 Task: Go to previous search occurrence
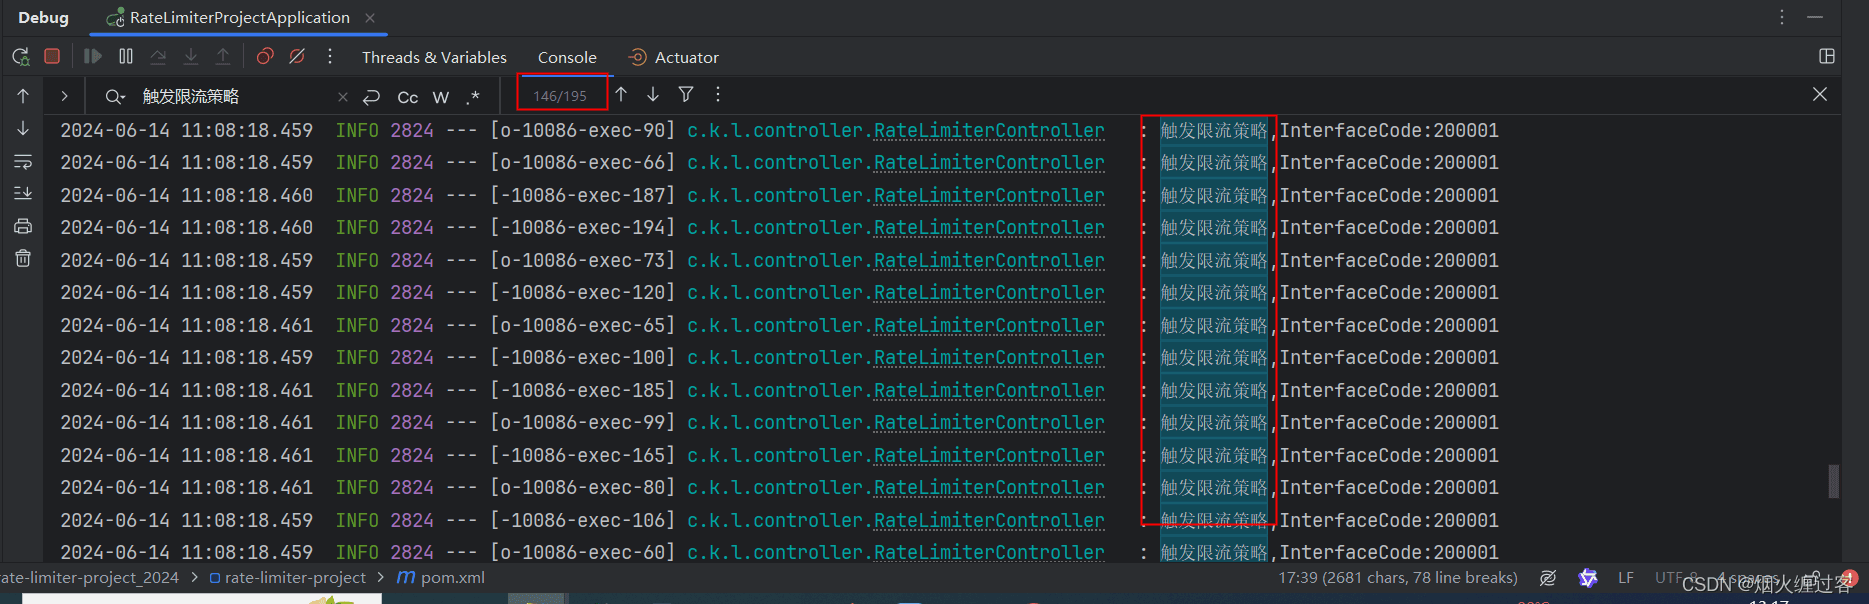click(x=621, y=94)
